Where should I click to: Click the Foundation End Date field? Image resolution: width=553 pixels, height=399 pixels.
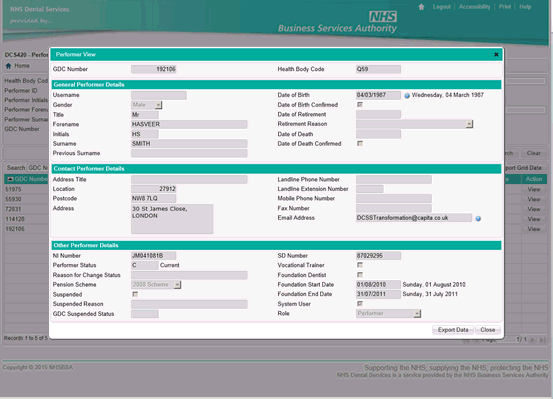[378, 294]
